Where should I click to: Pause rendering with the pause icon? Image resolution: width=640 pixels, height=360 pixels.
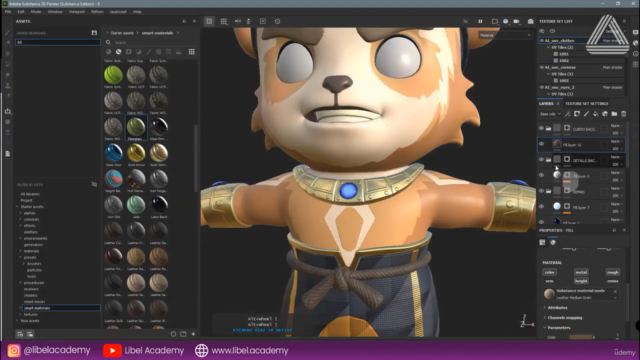(480, 21)
